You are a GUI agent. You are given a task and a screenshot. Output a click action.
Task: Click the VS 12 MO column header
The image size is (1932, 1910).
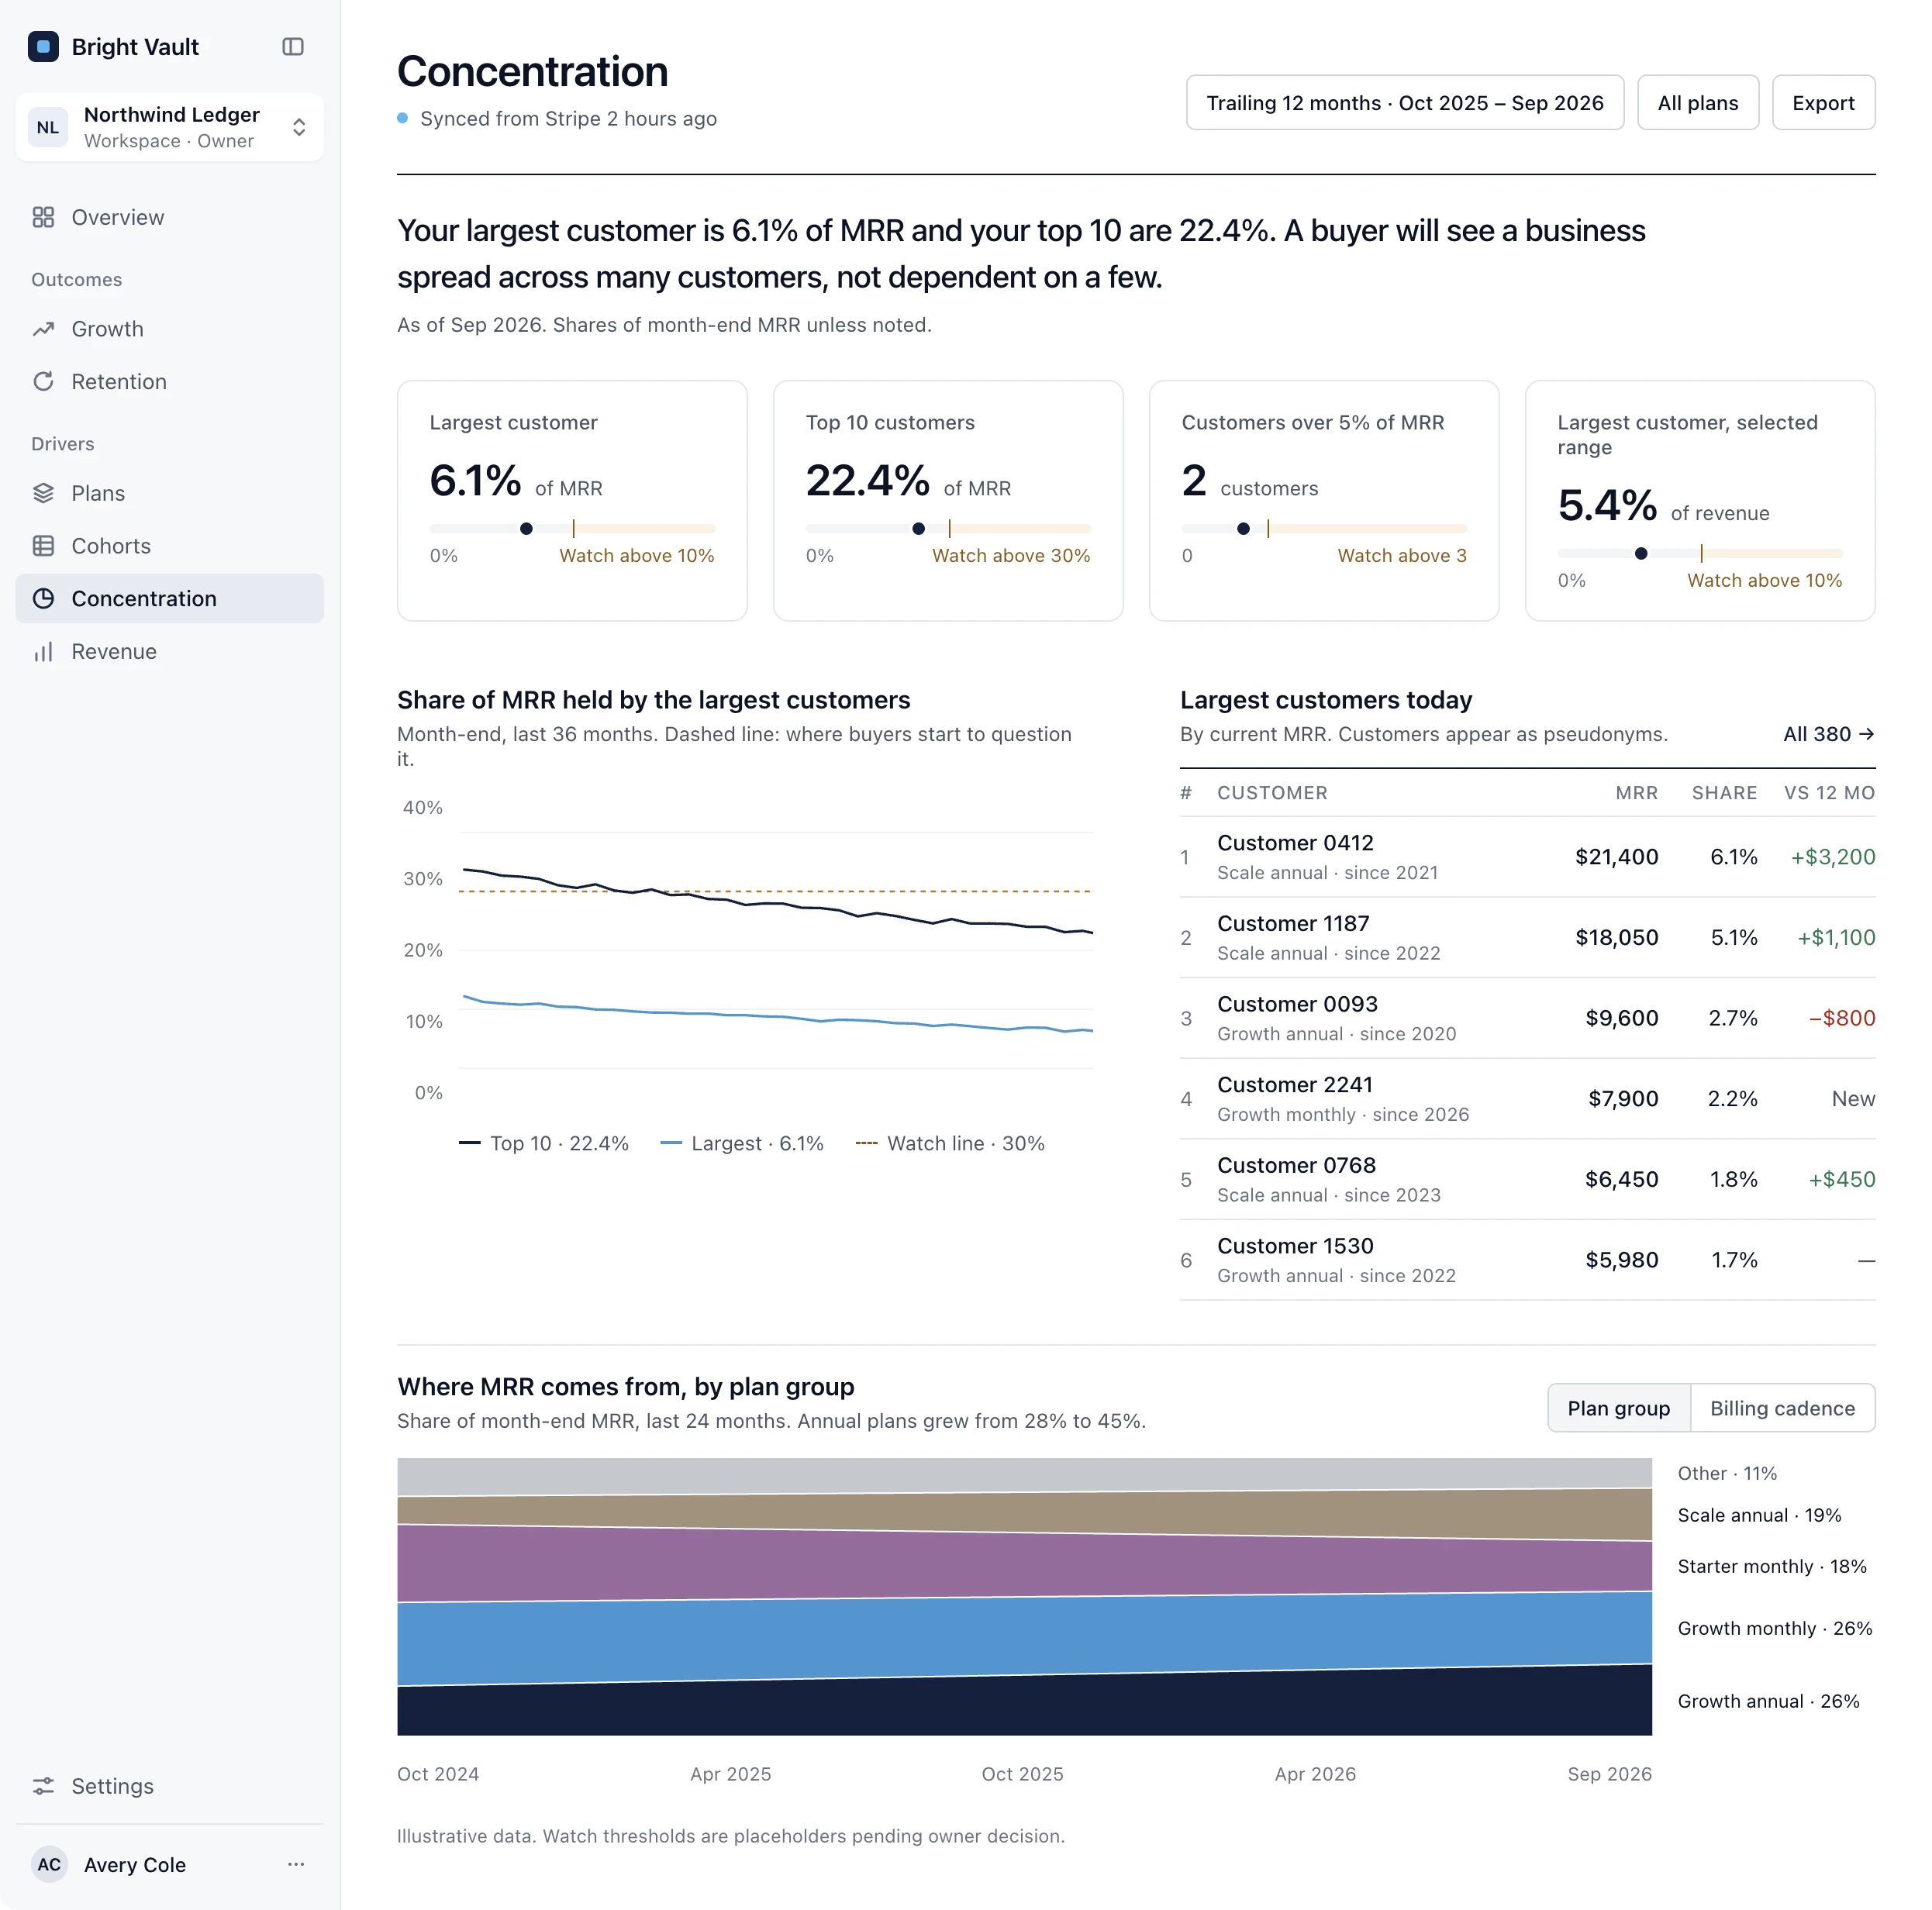pos(1829,793)
